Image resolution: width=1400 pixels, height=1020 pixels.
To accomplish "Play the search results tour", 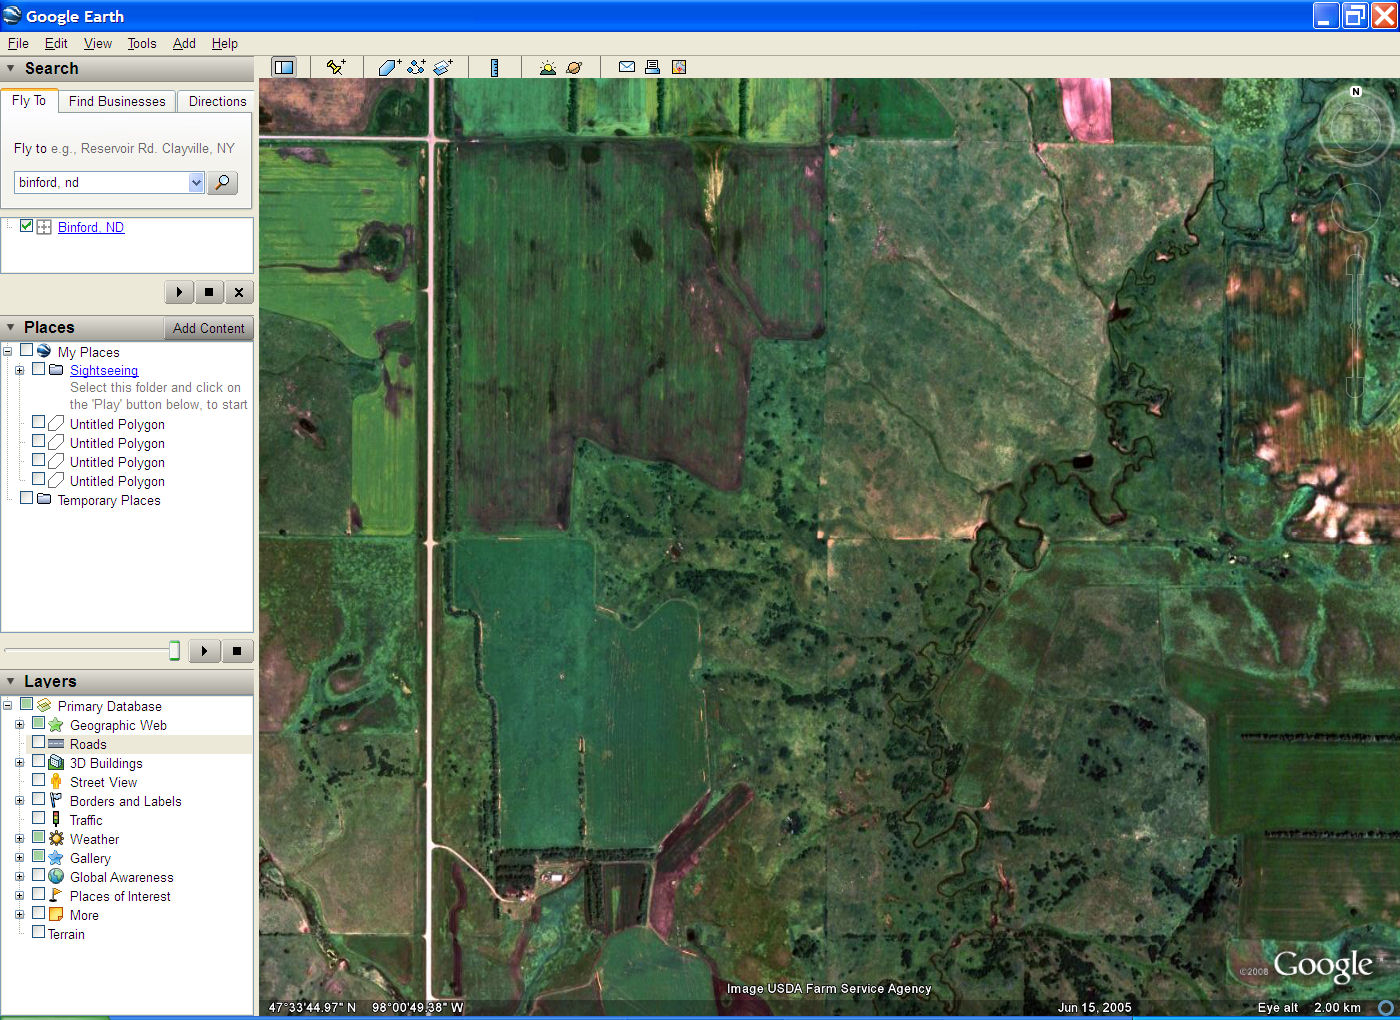I will click(179, 292).
